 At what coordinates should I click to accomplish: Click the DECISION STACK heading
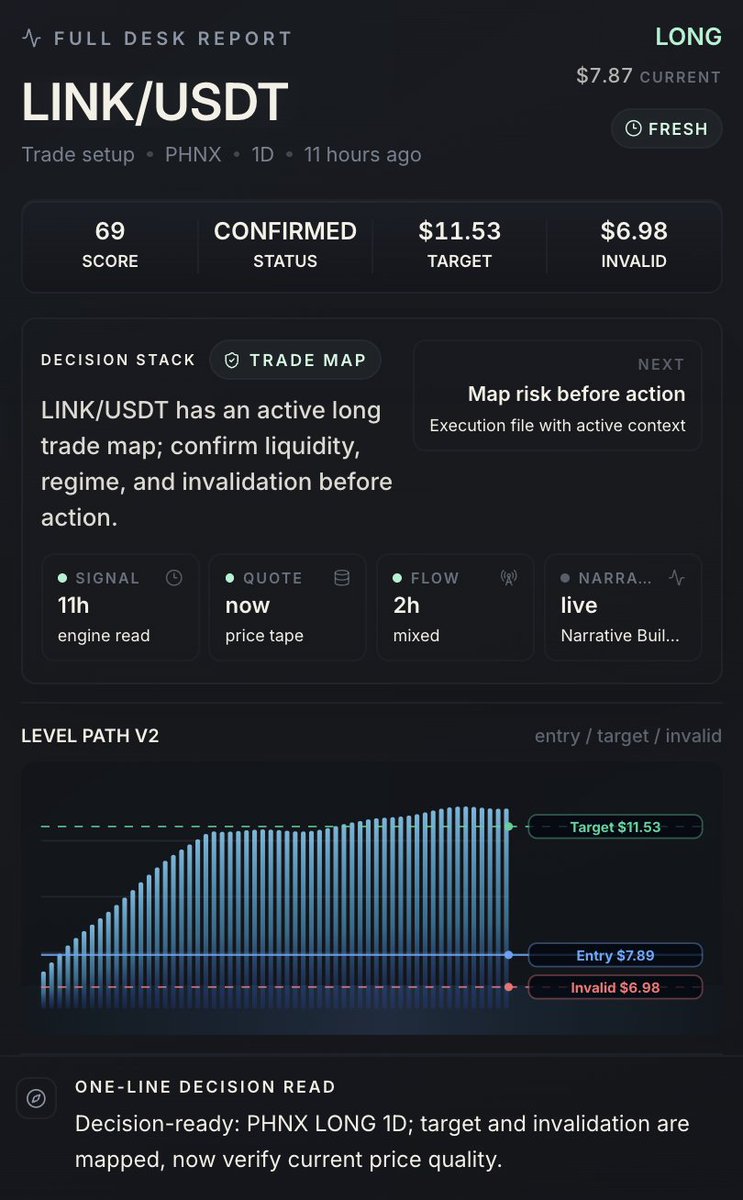tap(118, 360)
